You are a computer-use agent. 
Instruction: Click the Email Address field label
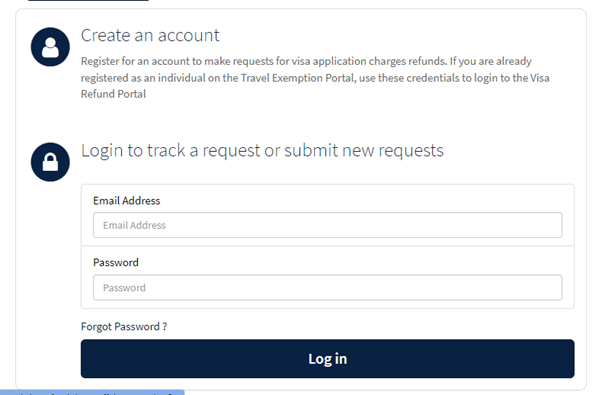126,200
